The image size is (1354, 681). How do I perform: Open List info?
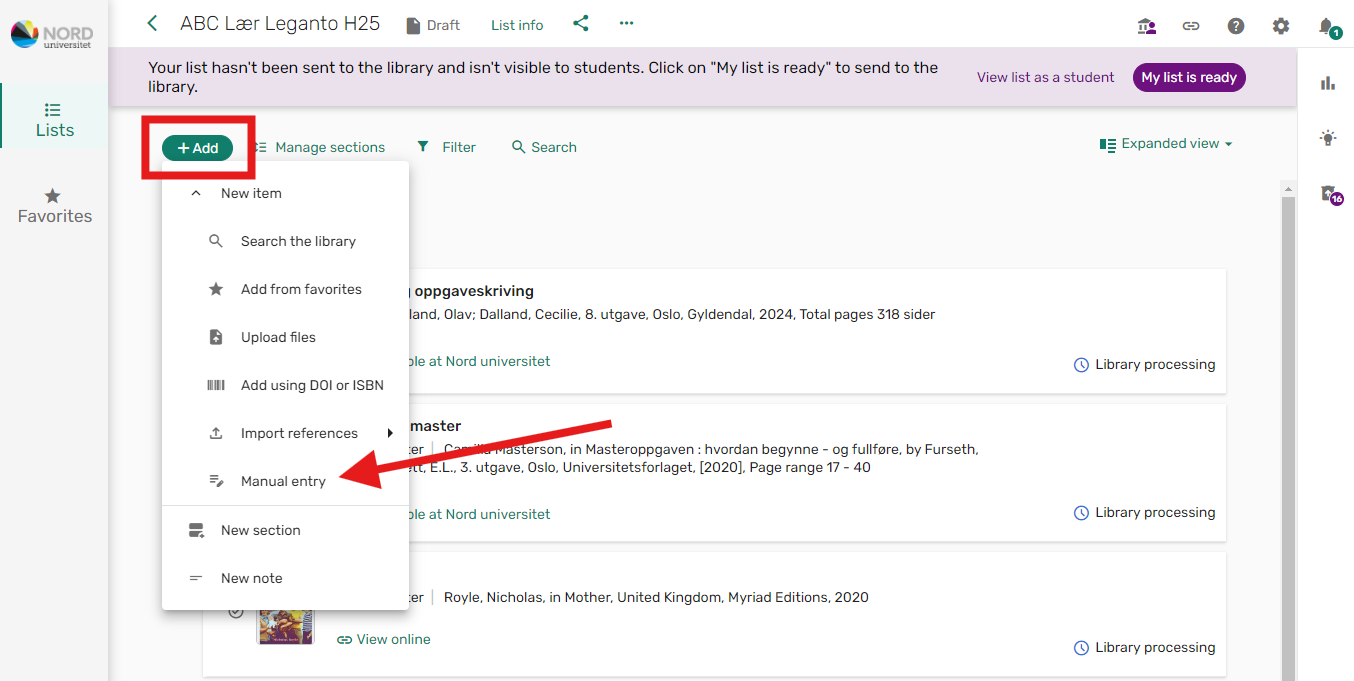517,25
